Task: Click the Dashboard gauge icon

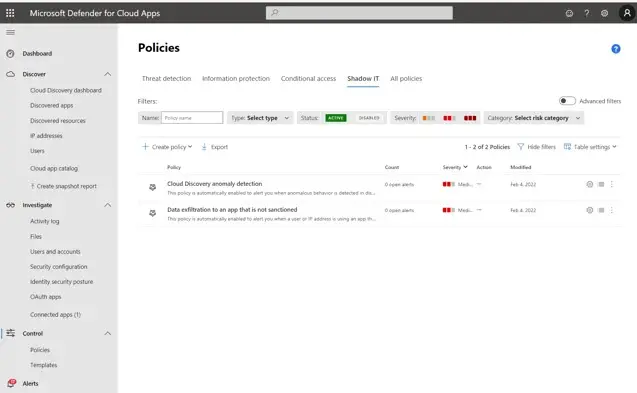Action: [x=11, y=54]
